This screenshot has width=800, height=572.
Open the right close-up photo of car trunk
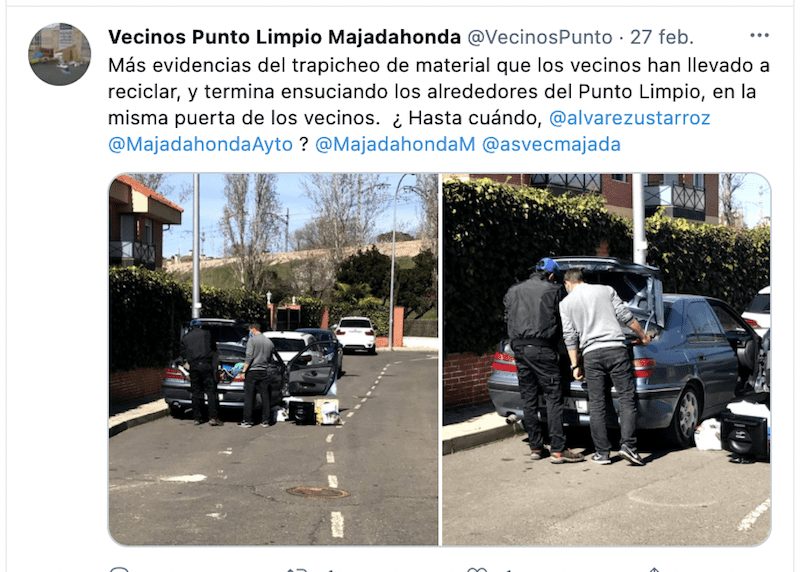(607, 359)
